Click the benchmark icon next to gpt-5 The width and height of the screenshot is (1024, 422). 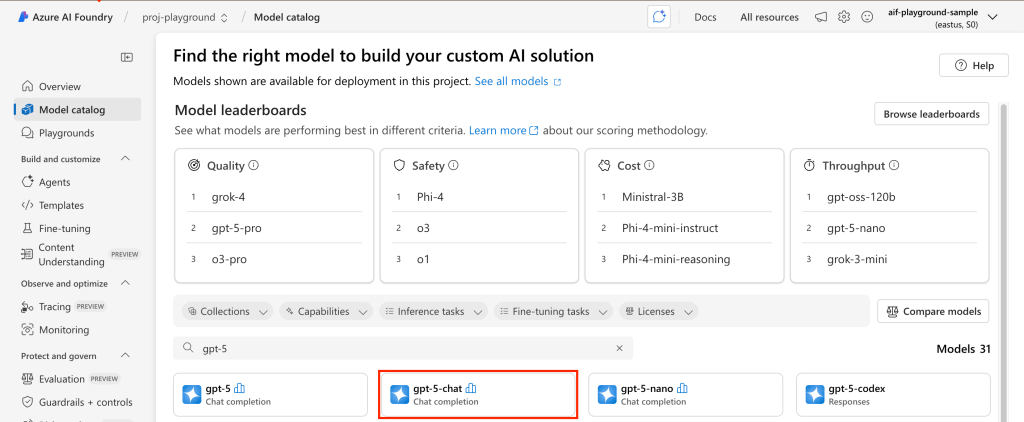point(239,389)
